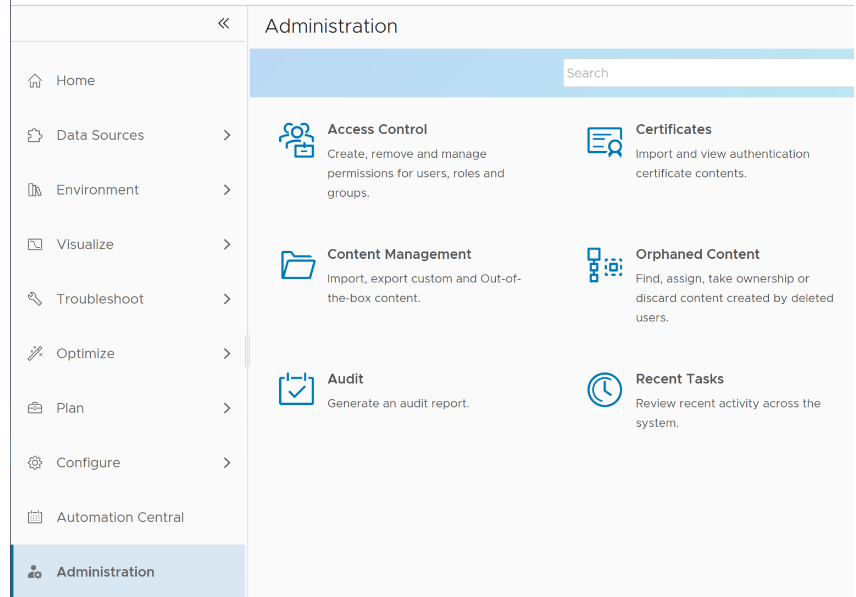The width and height of the screenshot is (856, 597).
Task: Open the Recent Tasks clock icon
Action: pyautogui.click(x=604, y=390)
